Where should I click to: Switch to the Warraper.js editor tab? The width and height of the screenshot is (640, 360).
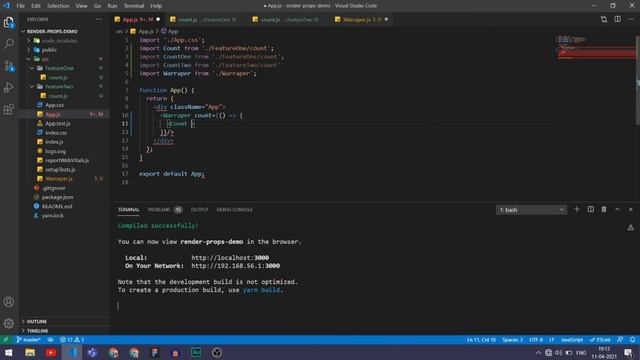[361, 19]
